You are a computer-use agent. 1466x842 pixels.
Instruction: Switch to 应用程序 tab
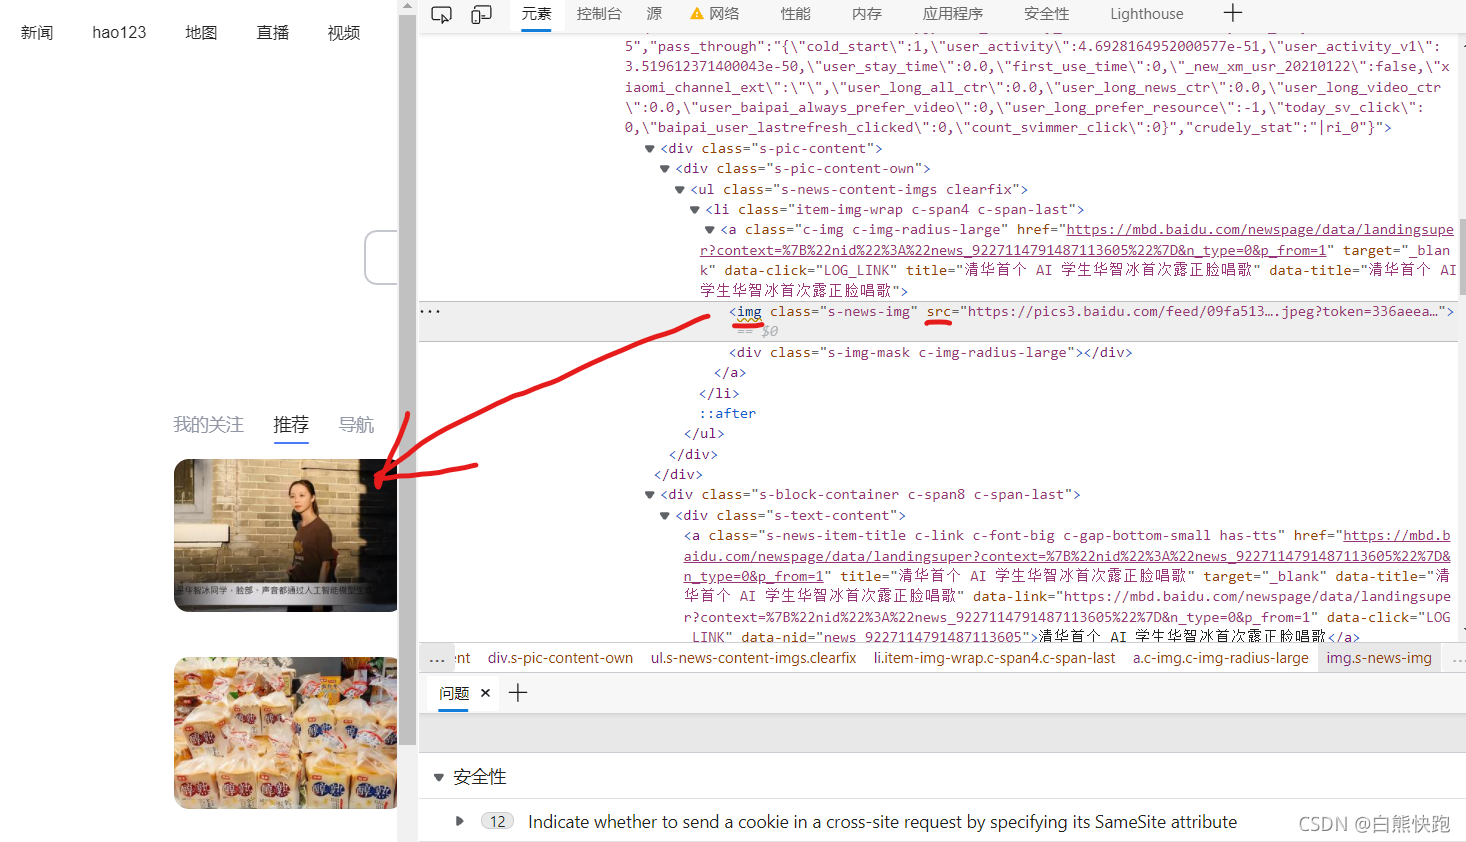coord(953,14)
